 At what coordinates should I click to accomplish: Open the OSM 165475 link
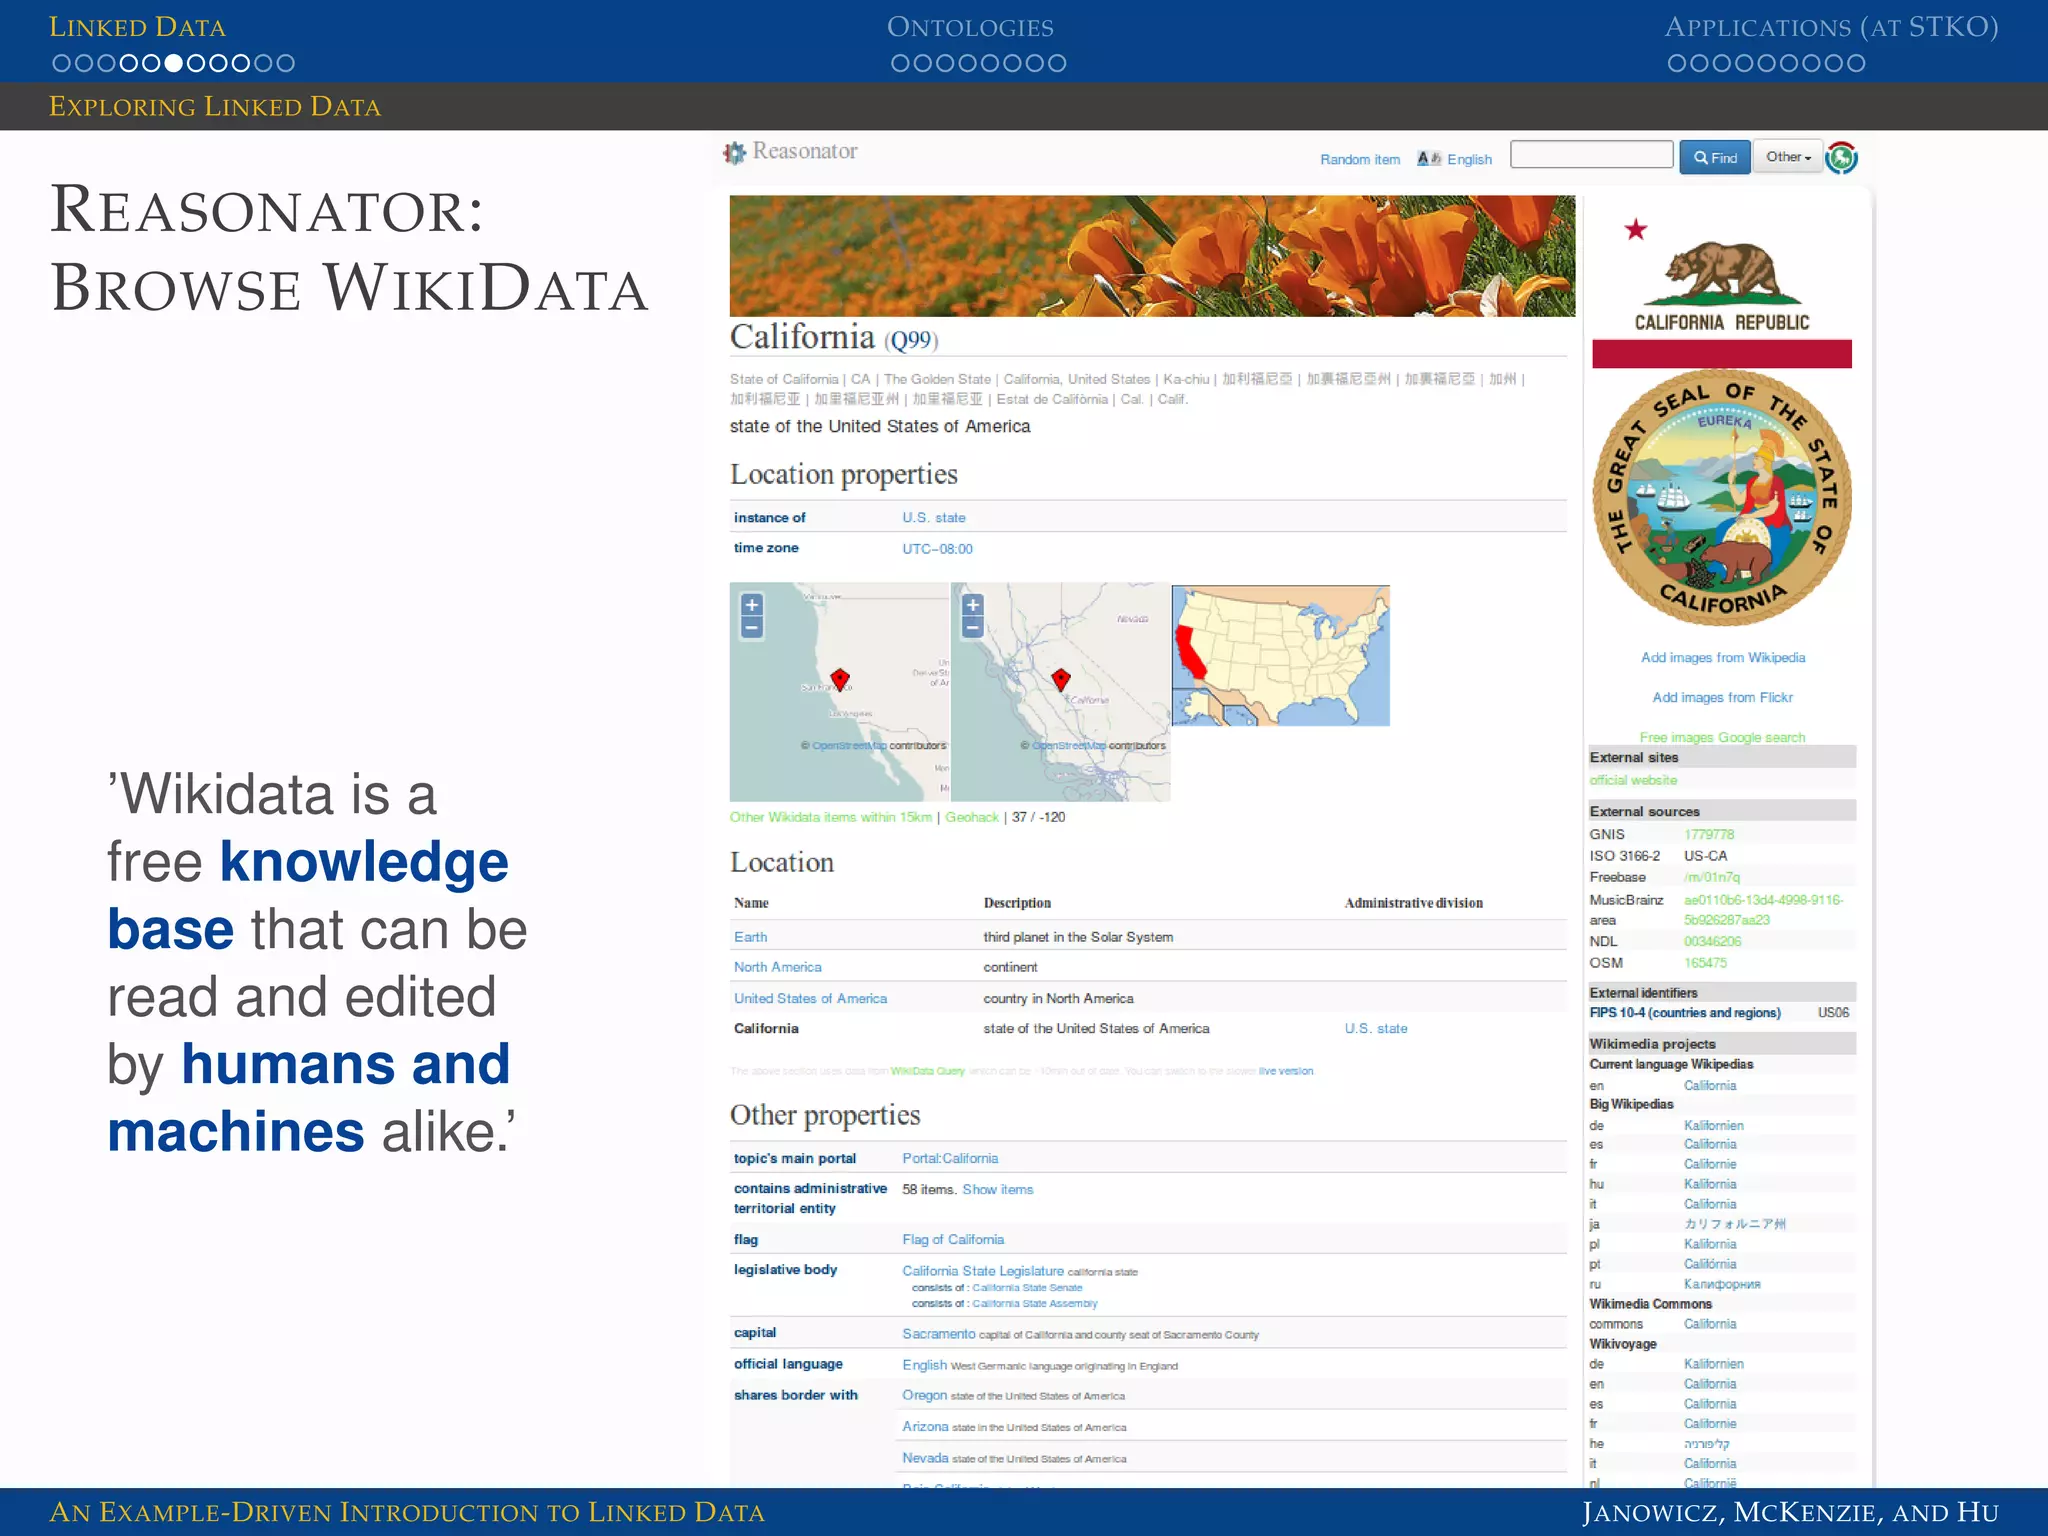tap(1705, 963)
